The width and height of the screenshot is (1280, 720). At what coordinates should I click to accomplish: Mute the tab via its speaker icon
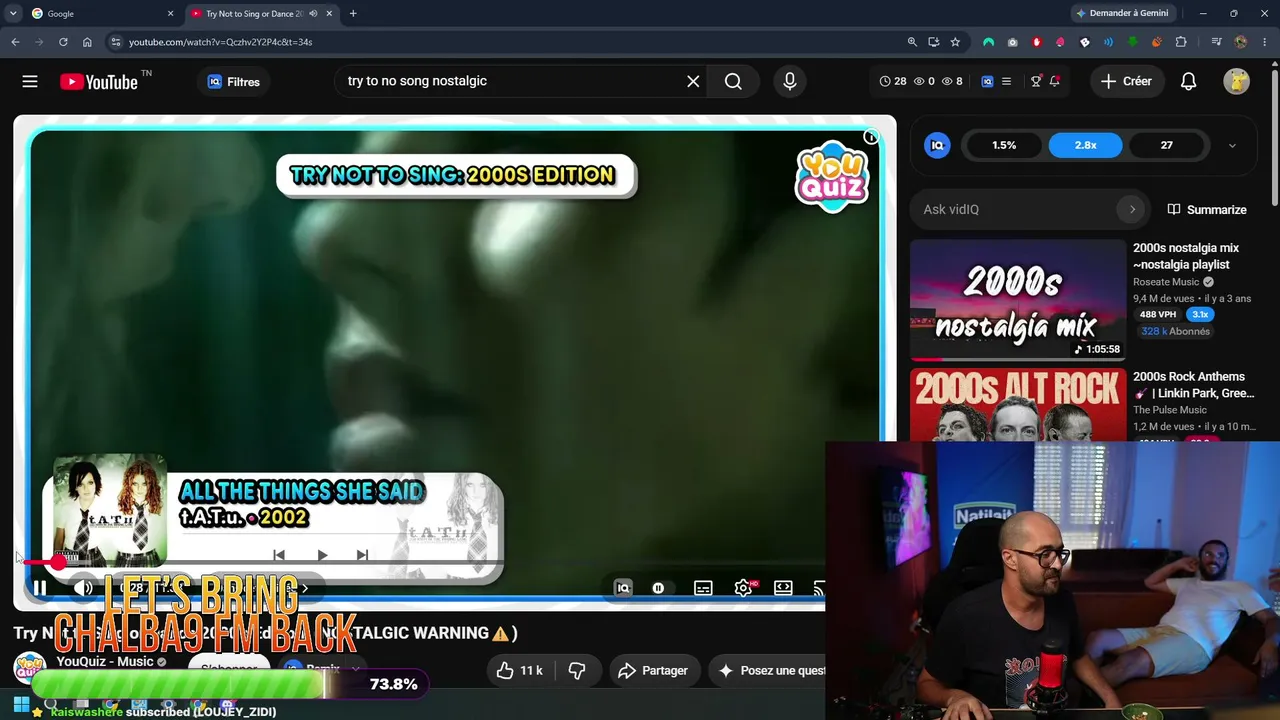tap(313, 14)
